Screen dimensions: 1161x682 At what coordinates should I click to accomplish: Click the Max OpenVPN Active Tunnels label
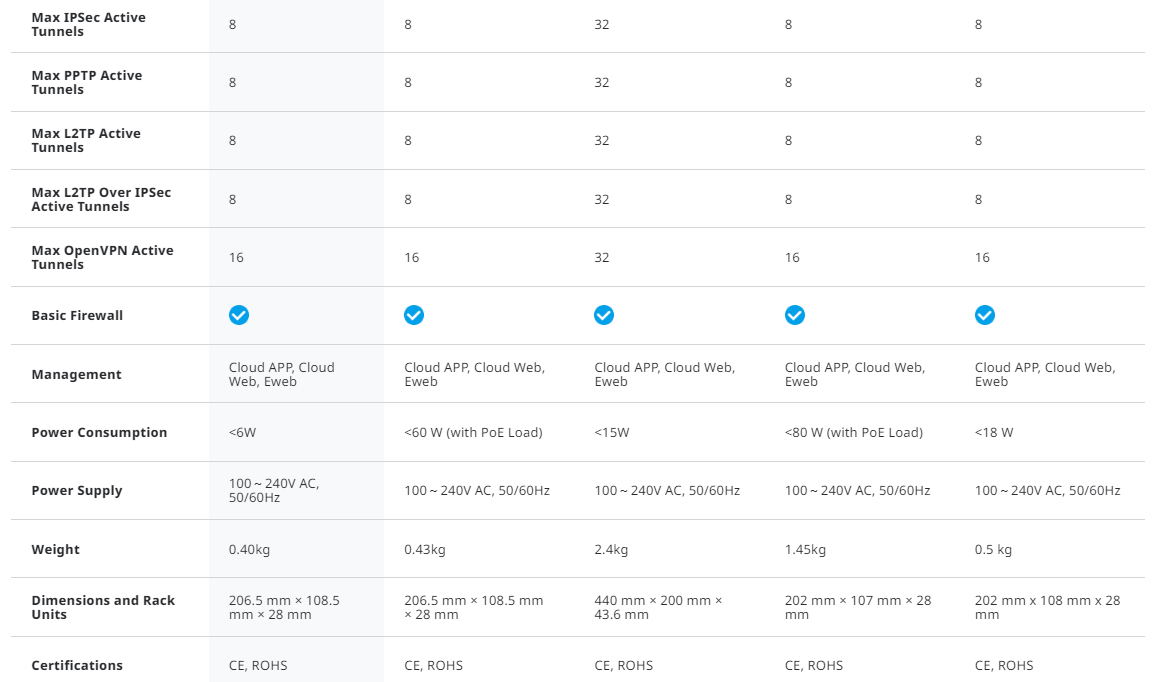point(102,257)
